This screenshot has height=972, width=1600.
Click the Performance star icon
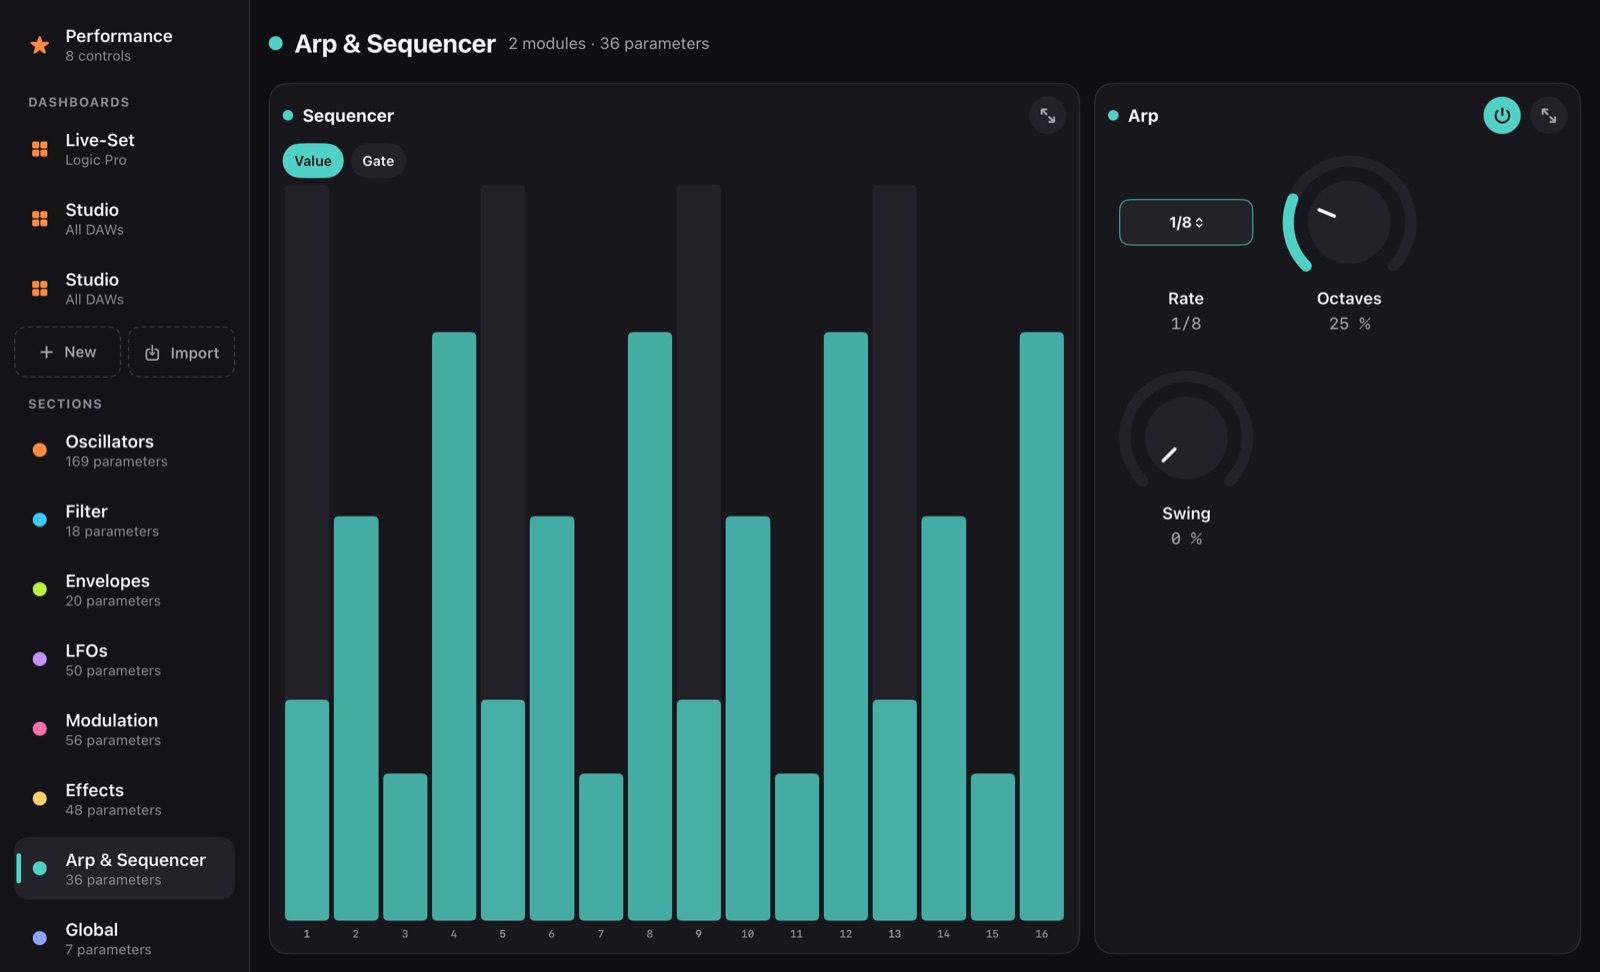[40, 45]
